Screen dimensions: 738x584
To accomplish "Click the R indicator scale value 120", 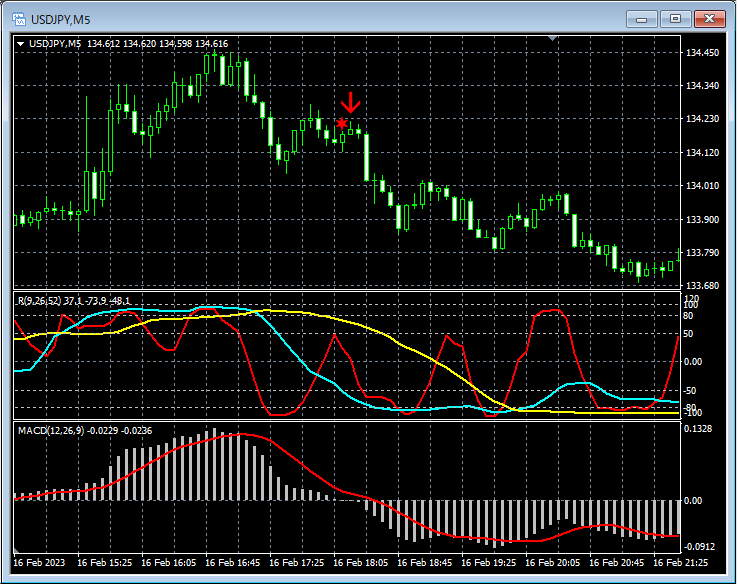I will click(x=691, y=298).
